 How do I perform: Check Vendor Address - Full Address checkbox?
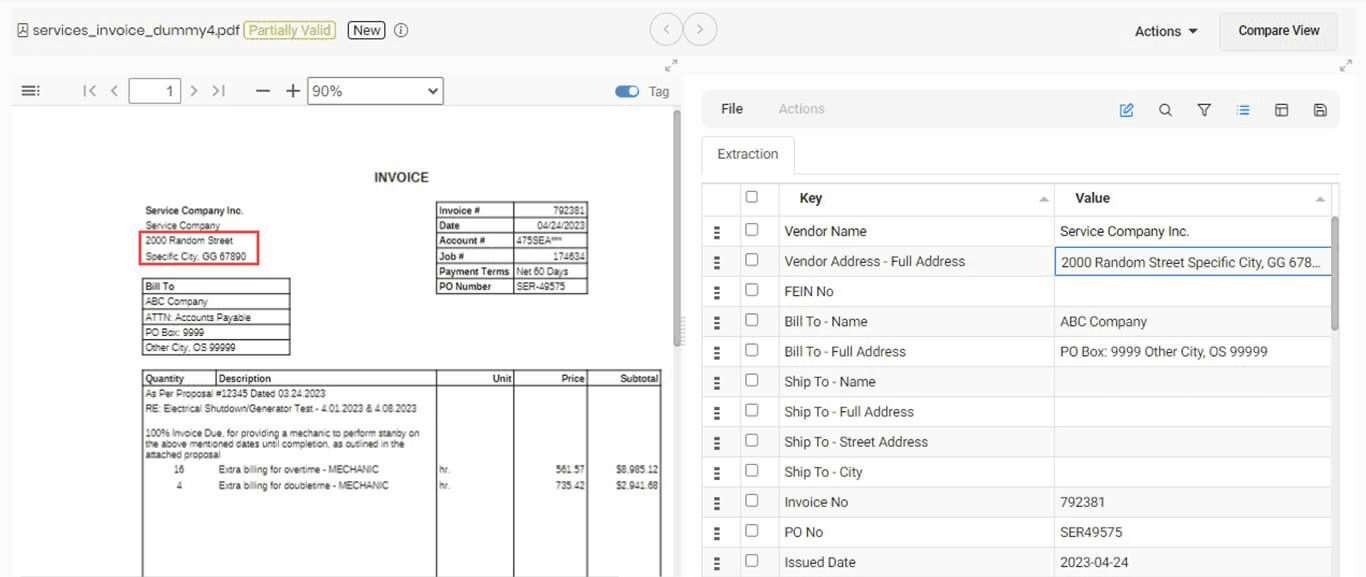(752, 260)
